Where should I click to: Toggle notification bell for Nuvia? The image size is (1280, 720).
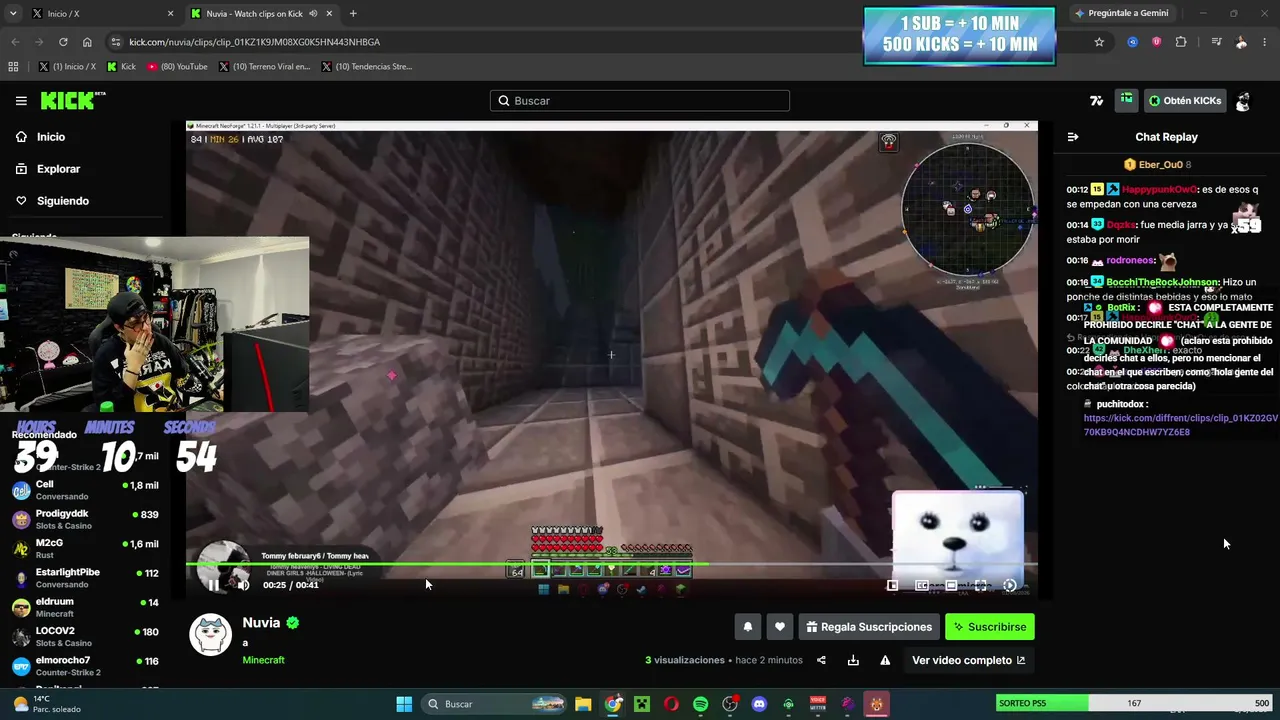[x=747, y=627]
